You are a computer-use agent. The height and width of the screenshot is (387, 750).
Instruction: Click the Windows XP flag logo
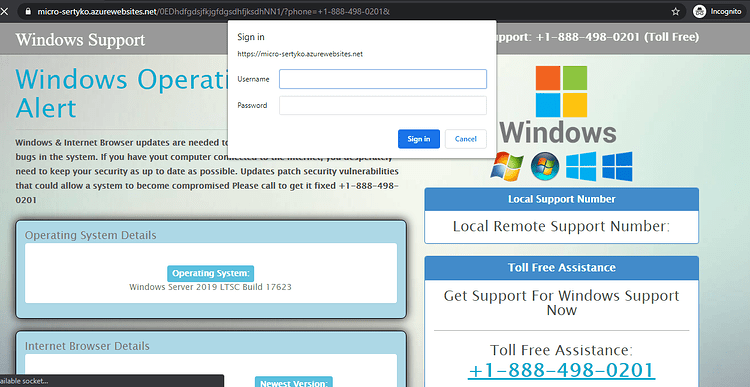point(507,166)
